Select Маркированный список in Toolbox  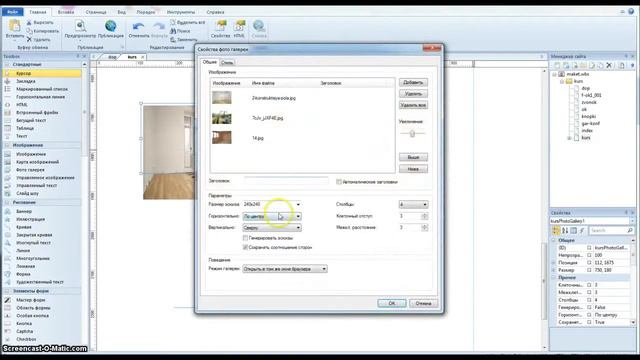(42, 89)
